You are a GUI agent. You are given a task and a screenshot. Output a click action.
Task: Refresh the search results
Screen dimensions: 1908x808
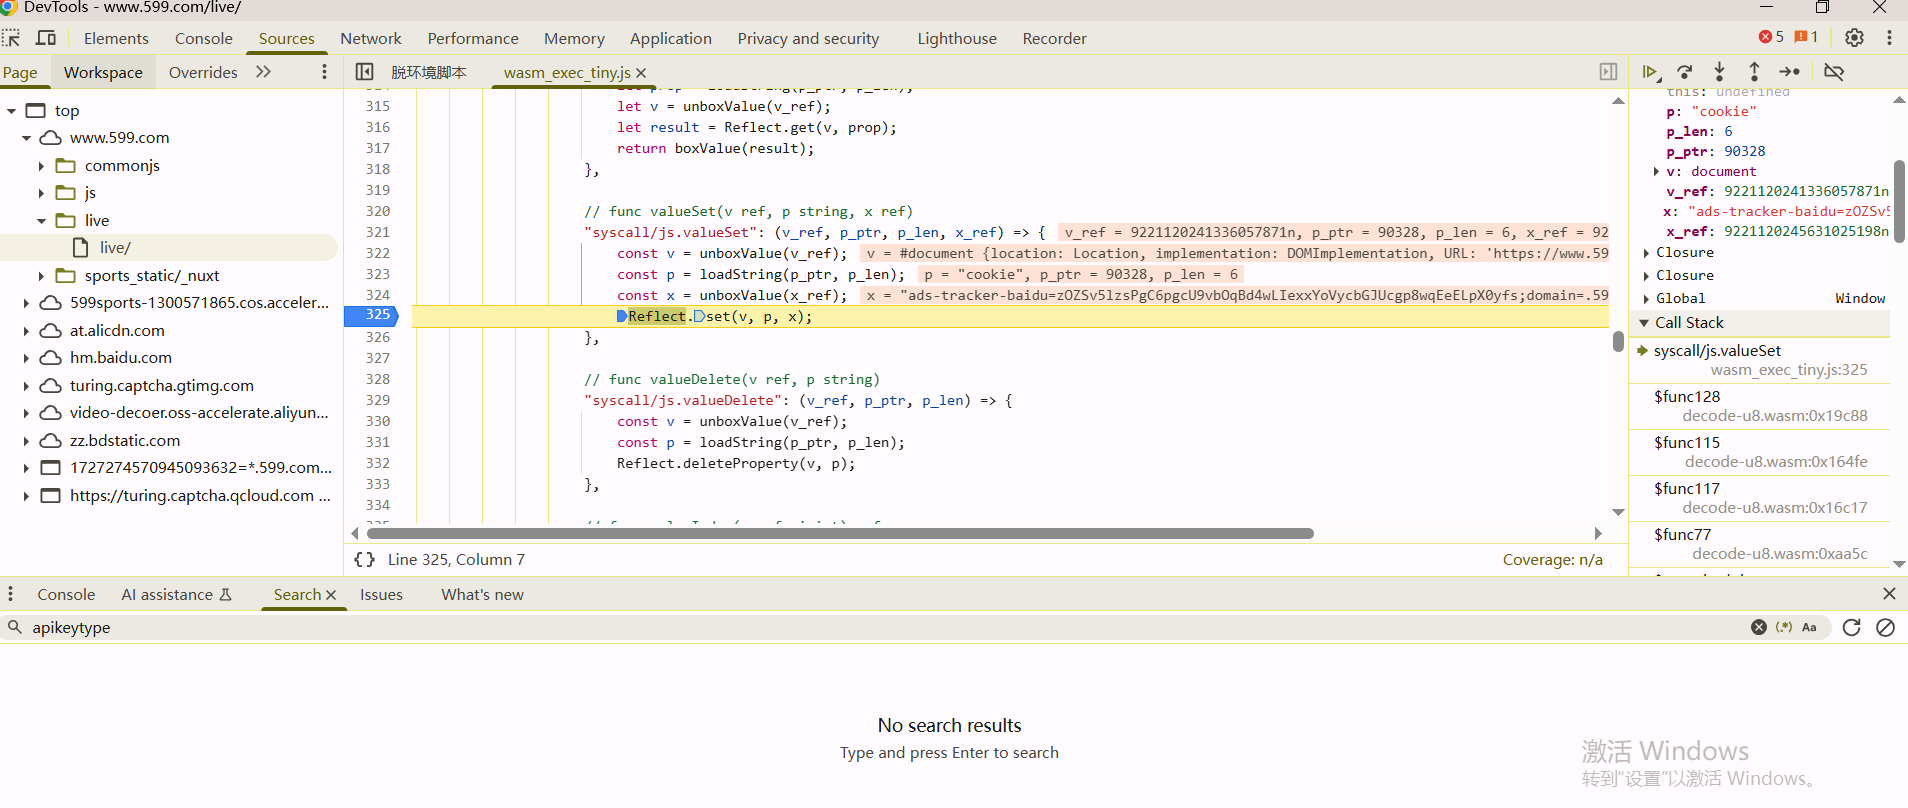pyautogui.click(x=1851, y=628)
